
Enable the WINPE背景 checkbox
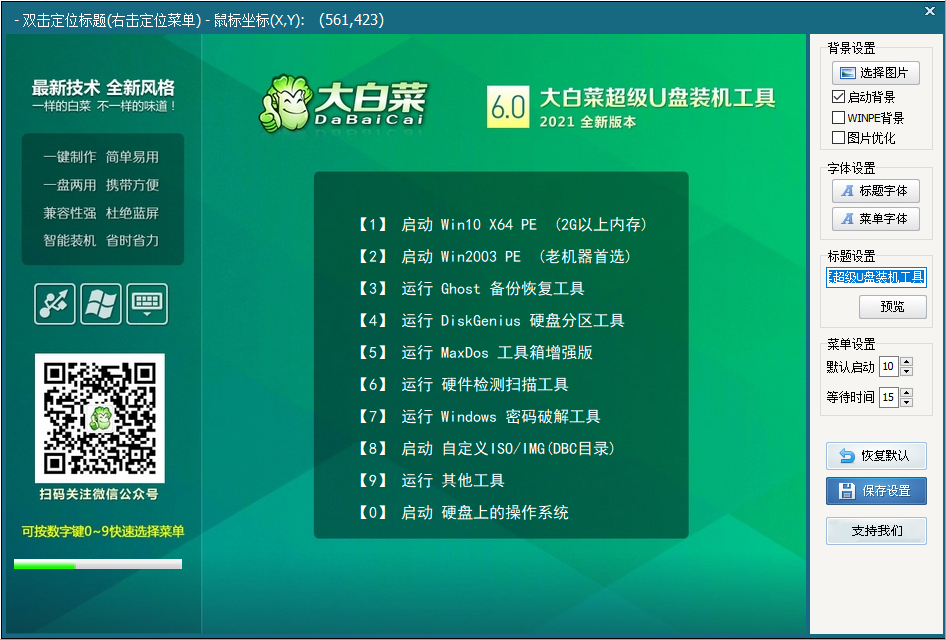838,117
